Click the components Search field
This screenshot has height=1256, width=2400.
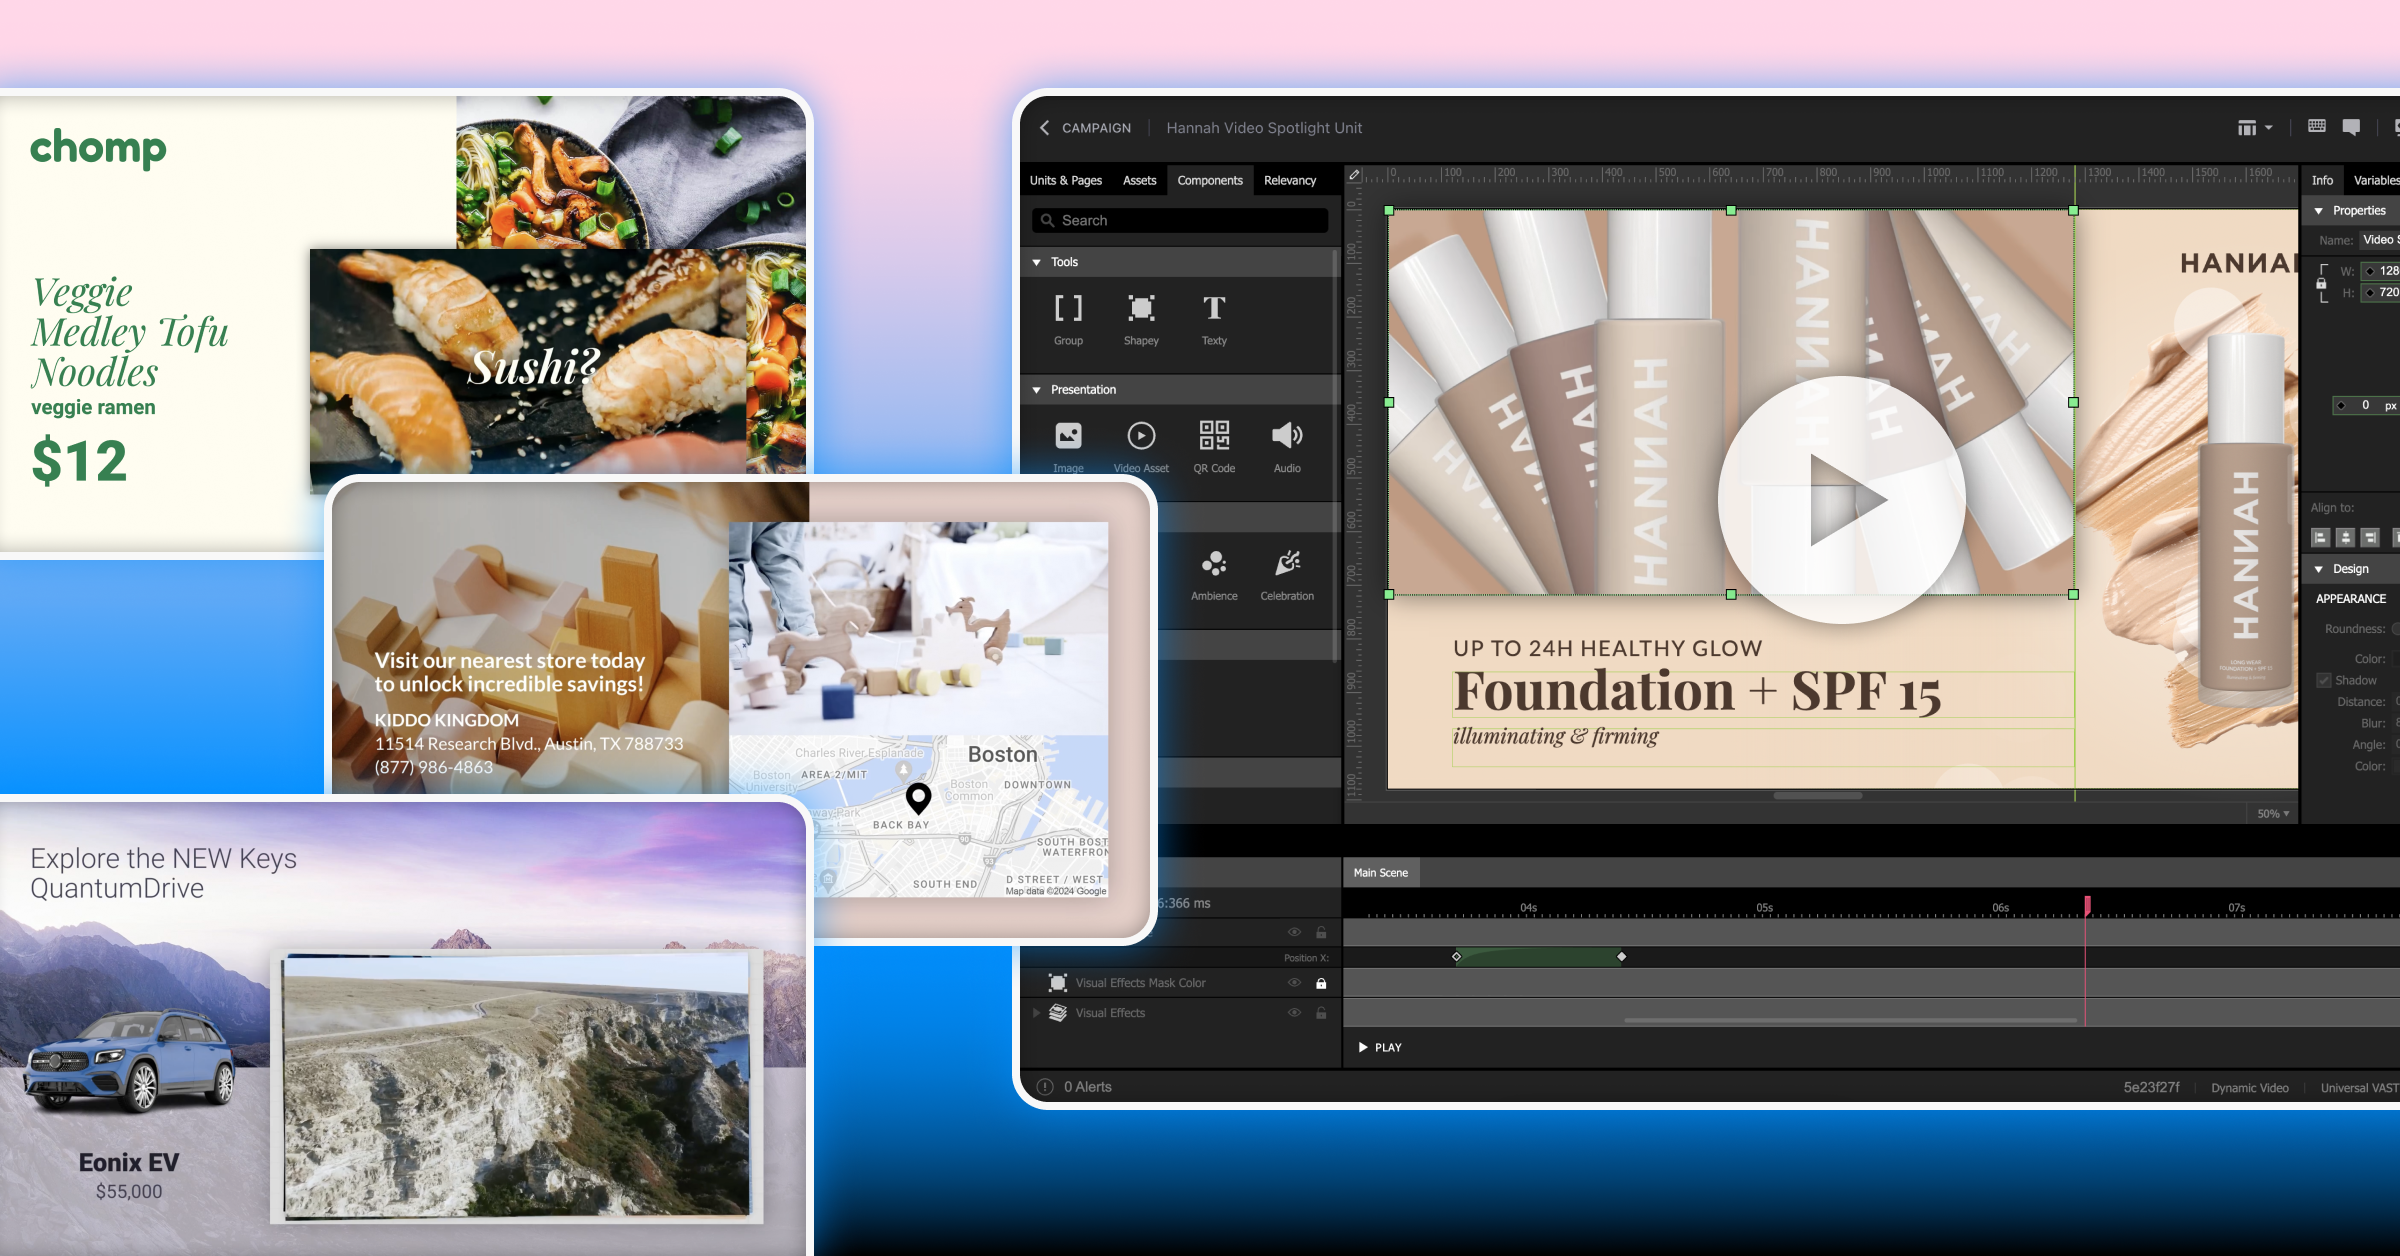tap(1180, 220)
